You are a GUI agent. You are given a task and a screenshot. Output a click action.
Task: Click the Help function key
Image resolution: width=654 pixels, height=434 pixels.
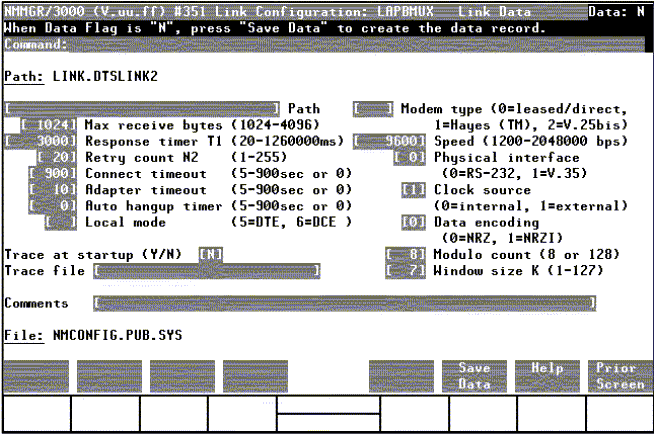coord(547,376)
